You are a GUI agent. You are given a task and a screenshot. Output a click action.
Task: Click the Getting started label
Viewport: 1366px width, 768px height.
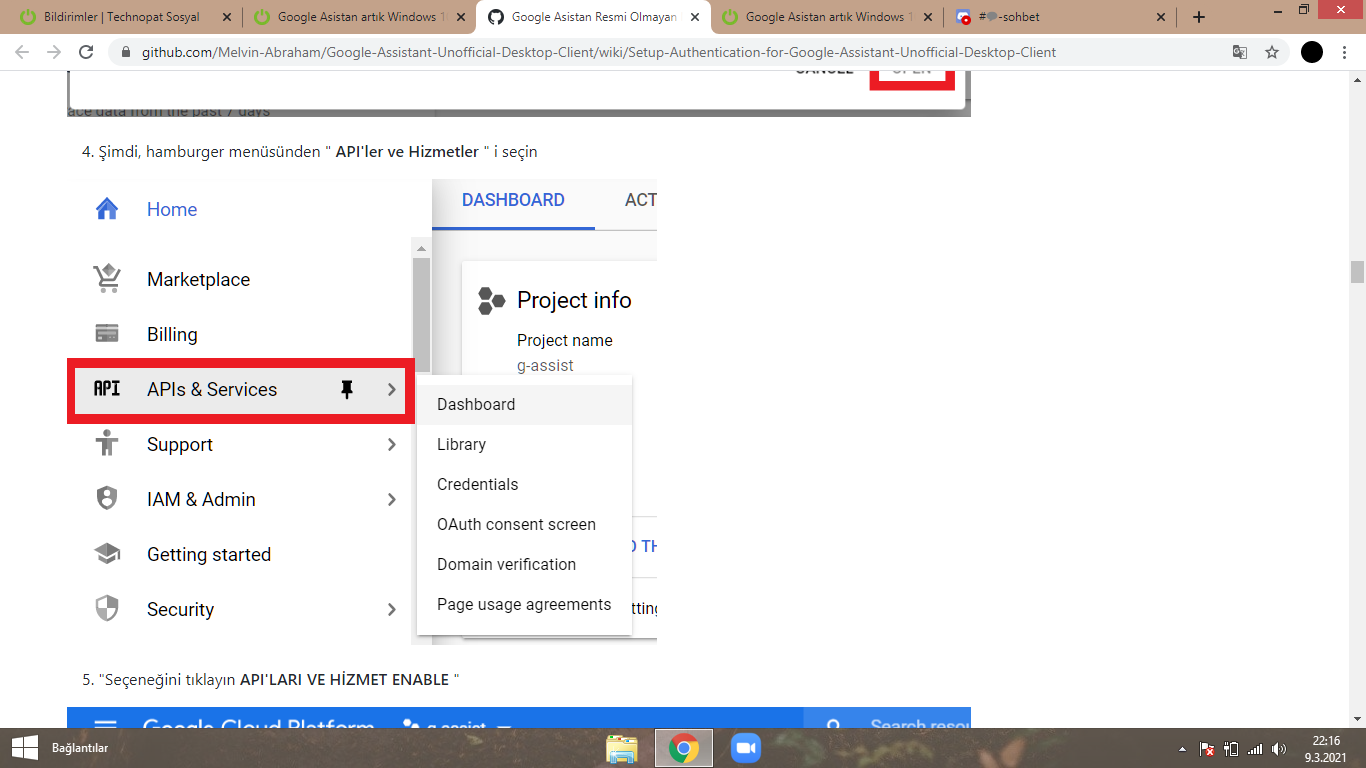[209, 554]
